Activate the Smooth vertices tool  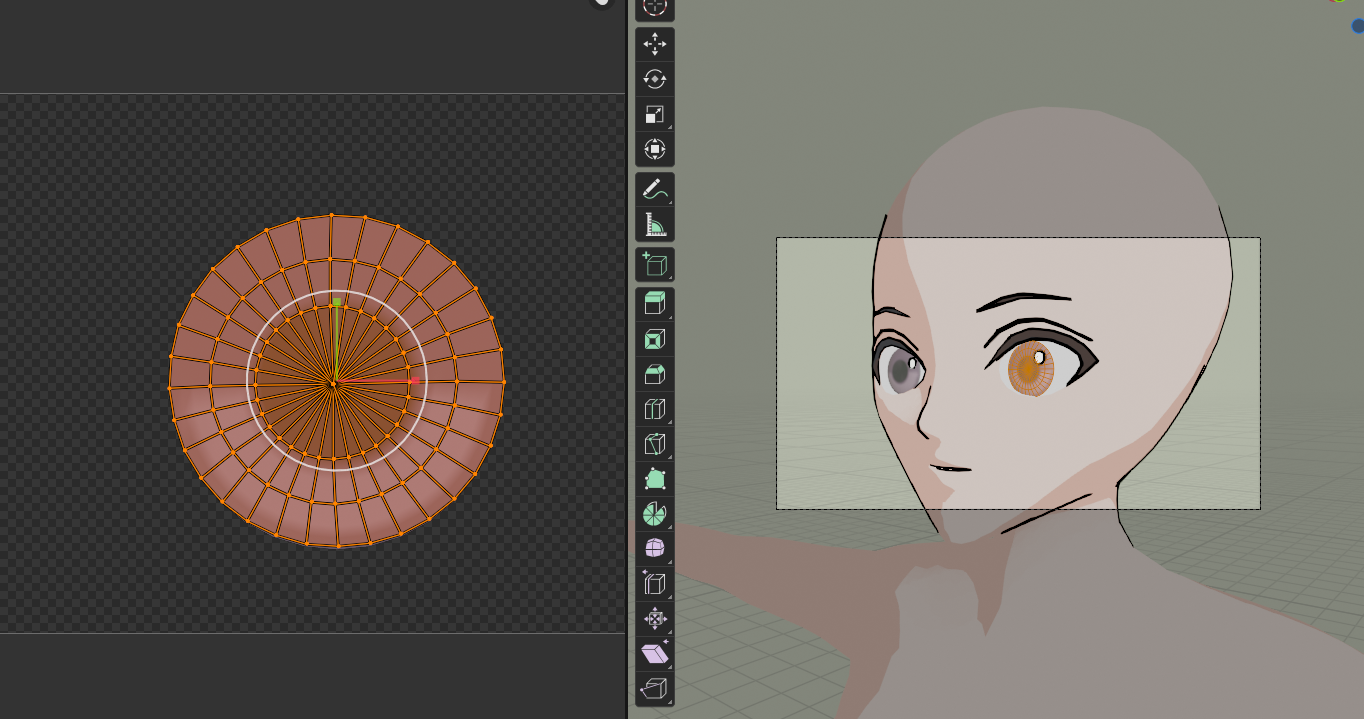(x=655, y=548)
